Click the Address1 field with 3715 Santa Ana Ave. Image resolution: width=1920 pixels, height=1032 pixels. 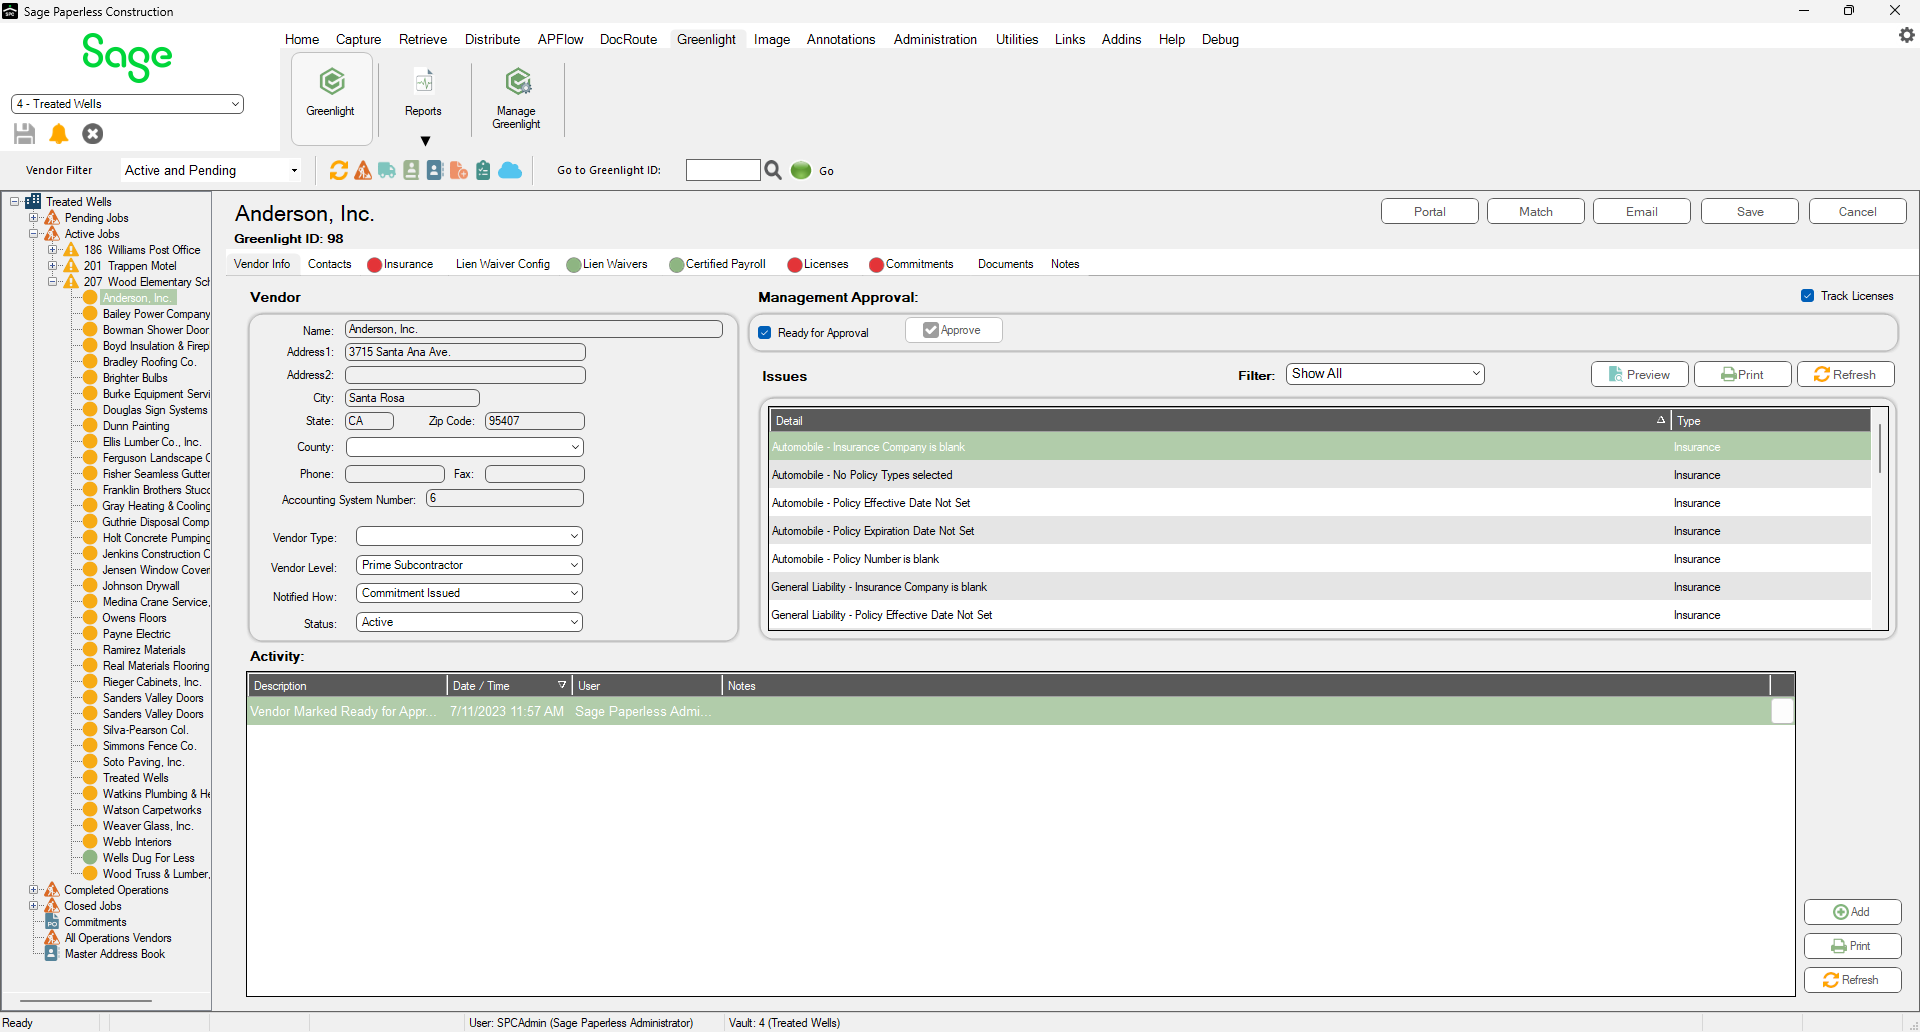pyautogui.click(x=465, y=352)
